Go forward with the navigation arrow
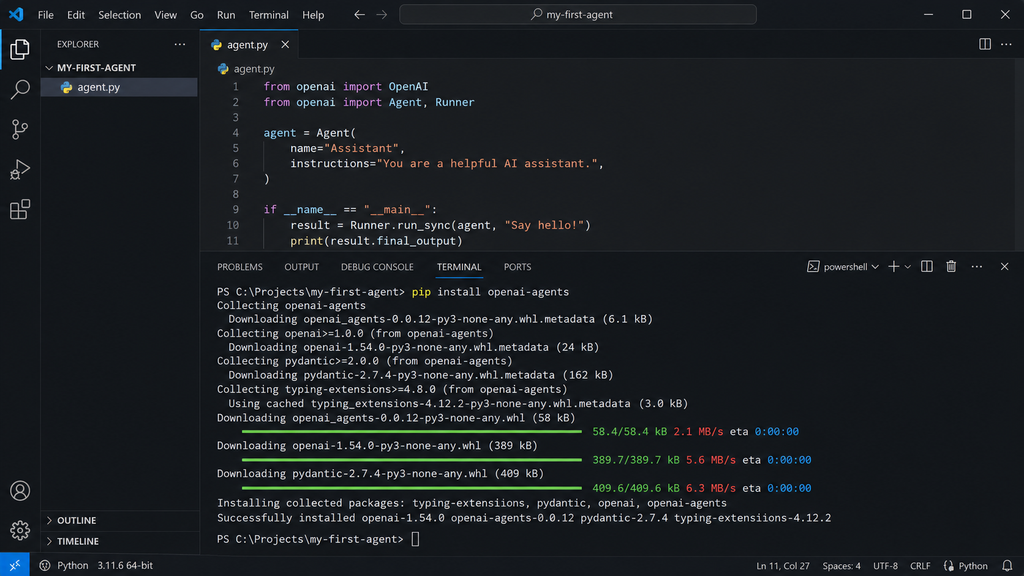Image resolution: width=1024 pixels, height=576 pixels. click(x=382, y=14)
